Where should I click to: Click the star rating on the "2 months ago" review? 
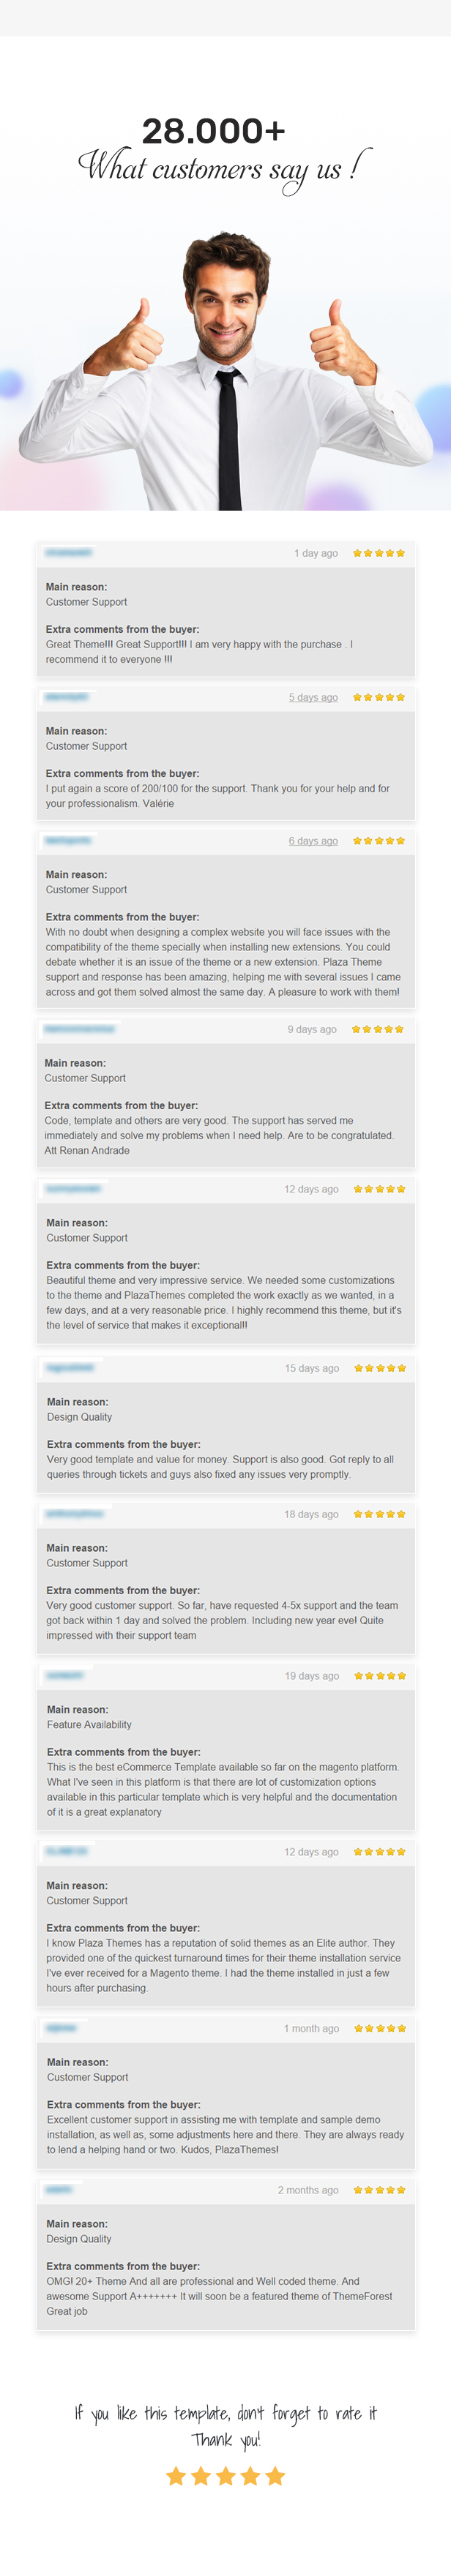pyautogui.click(x=380, y=2190)
